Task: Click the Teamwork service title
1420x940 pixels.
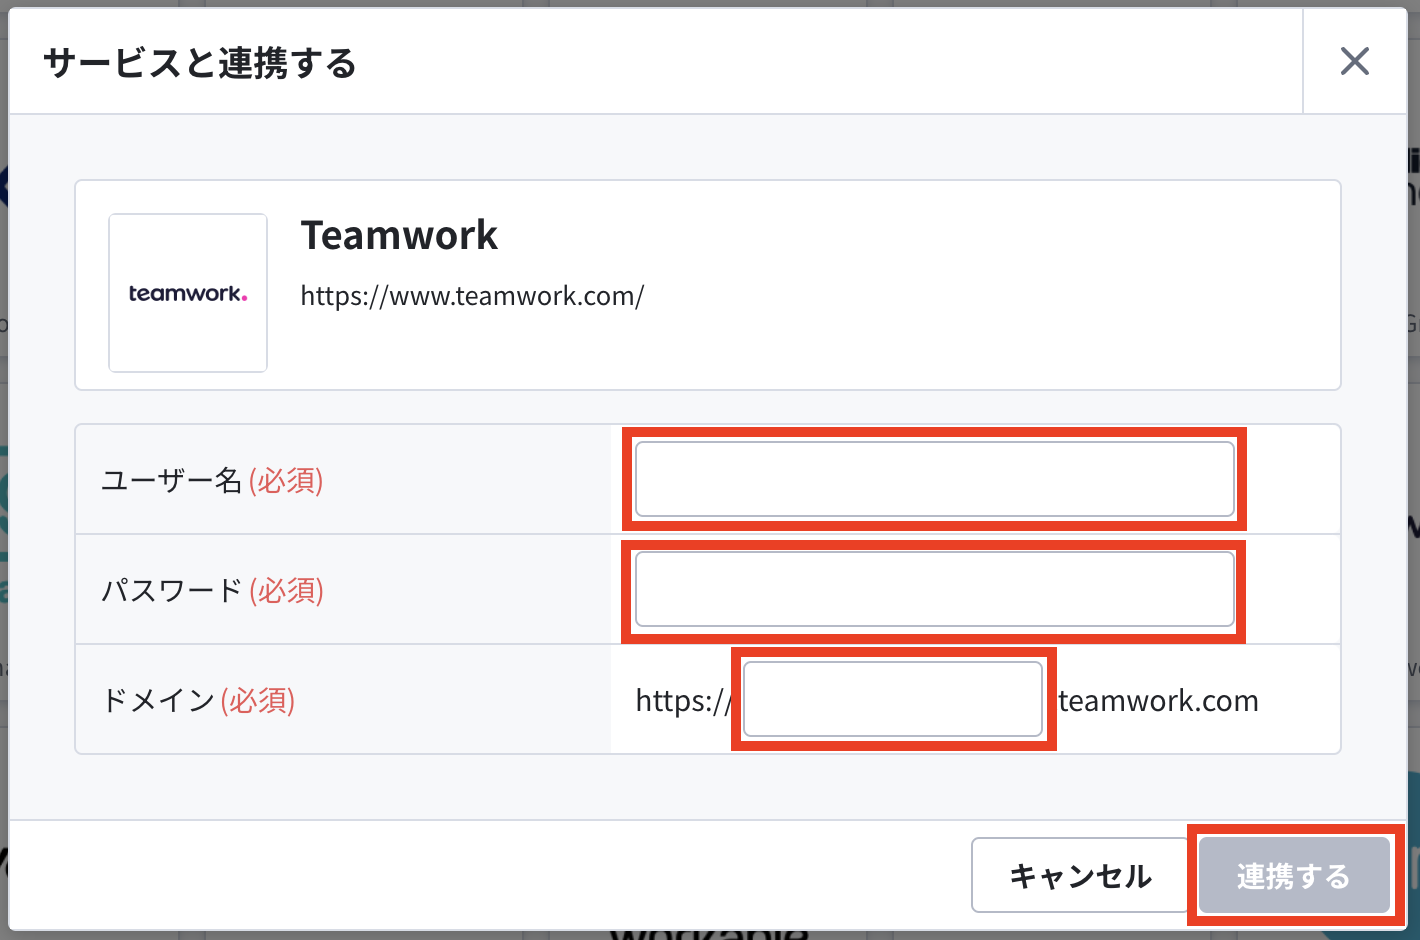Action: coord(399,236)
